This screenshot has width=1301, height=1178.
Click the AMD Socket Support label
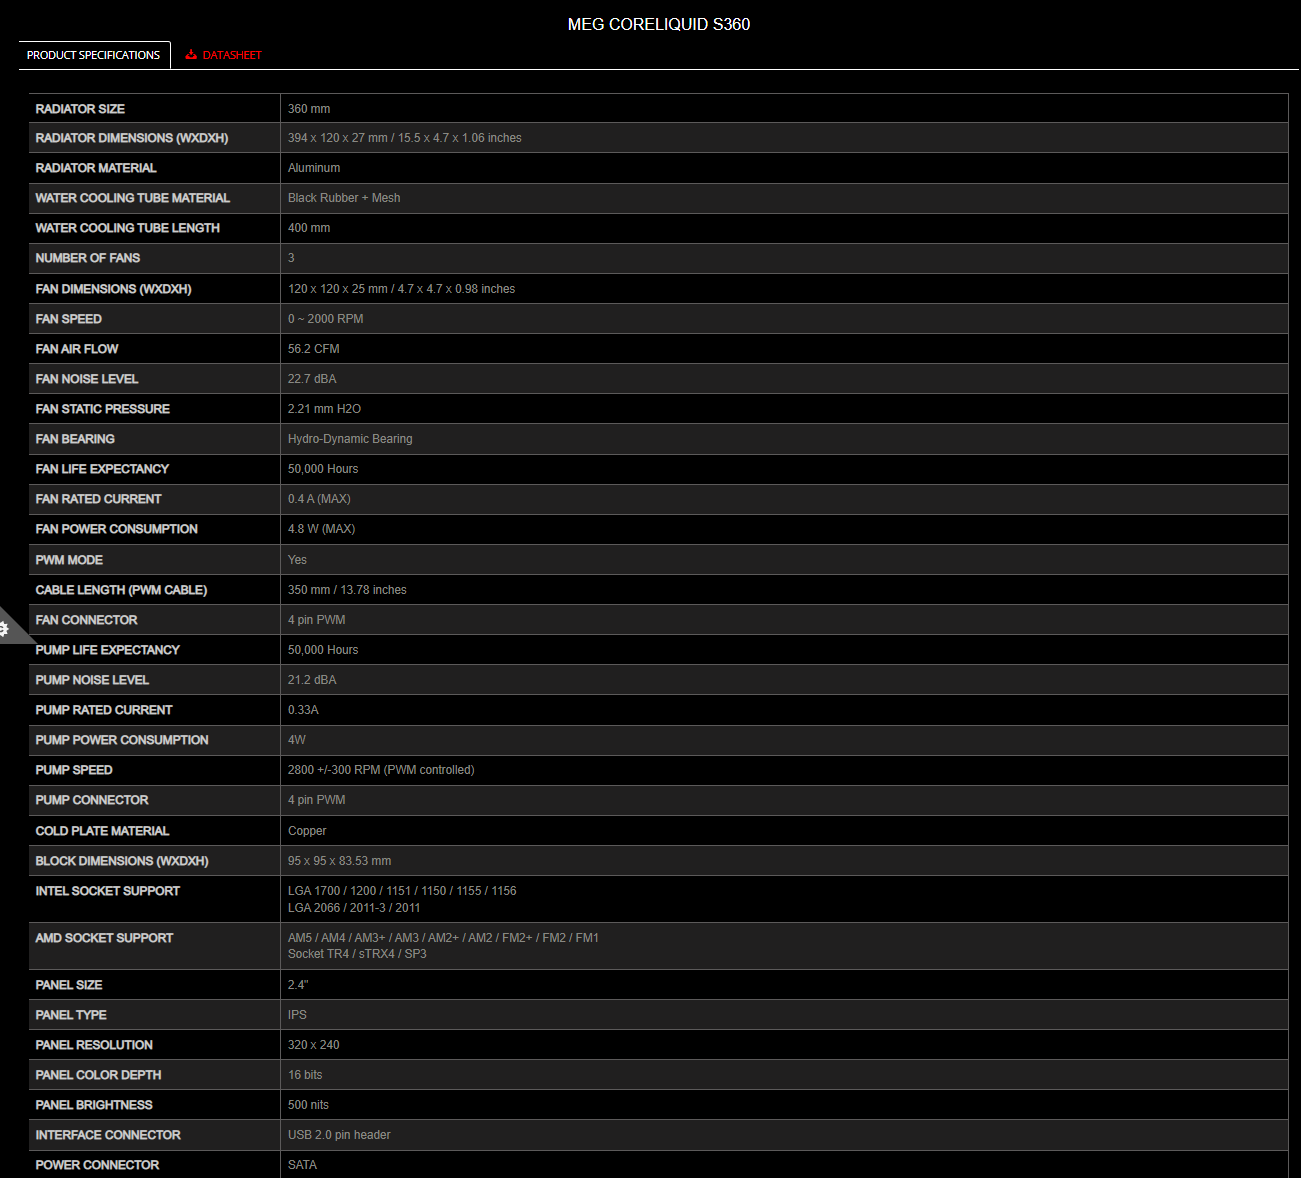104,938
